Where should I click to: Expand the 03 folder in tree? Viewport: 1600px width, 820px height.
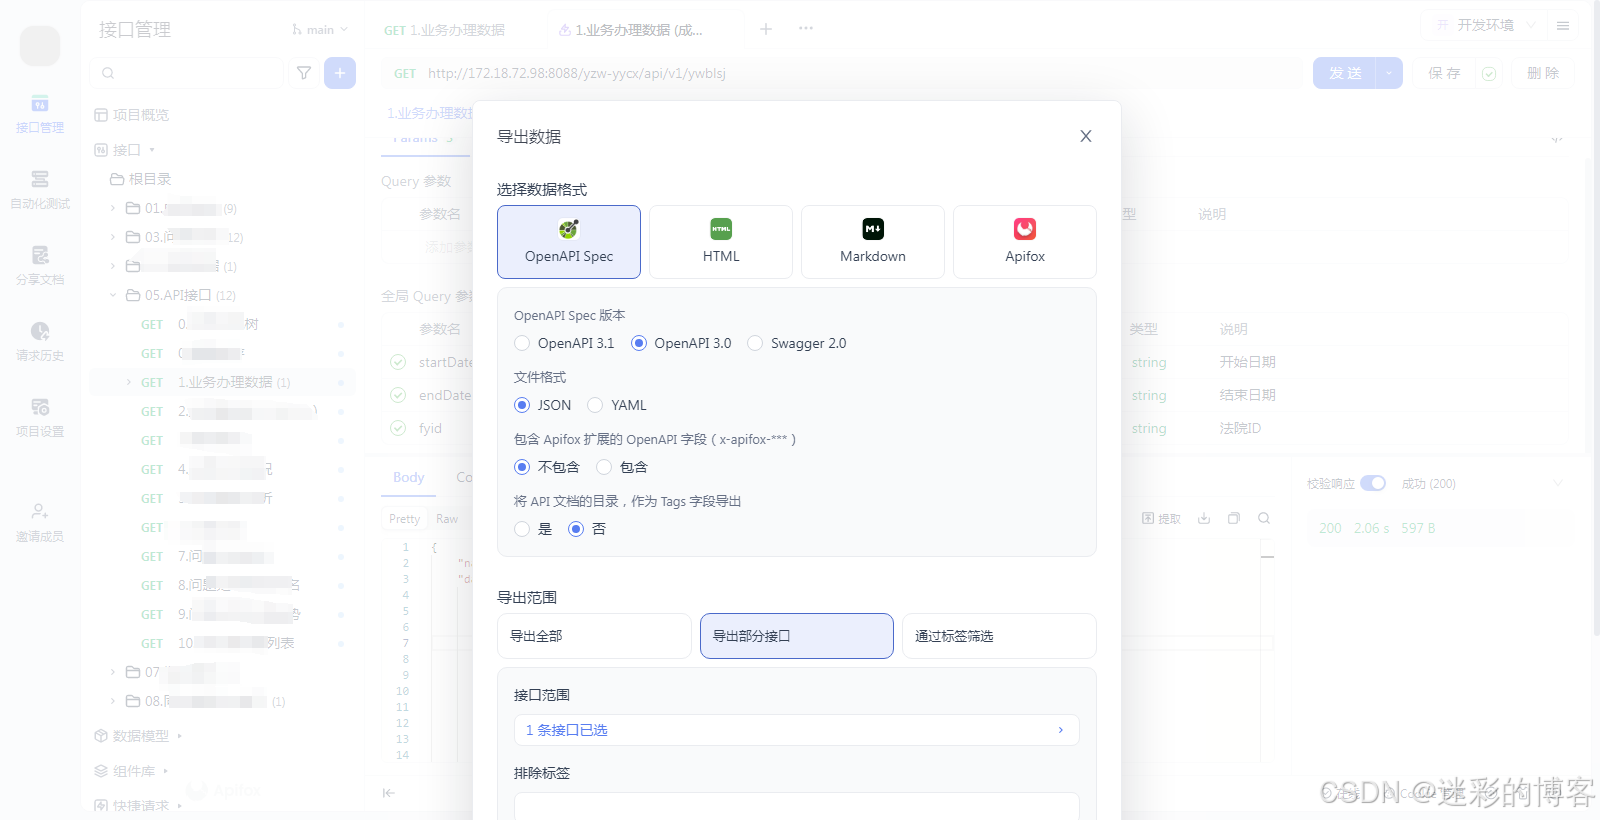pyautogui.click(x=113, y=237)
